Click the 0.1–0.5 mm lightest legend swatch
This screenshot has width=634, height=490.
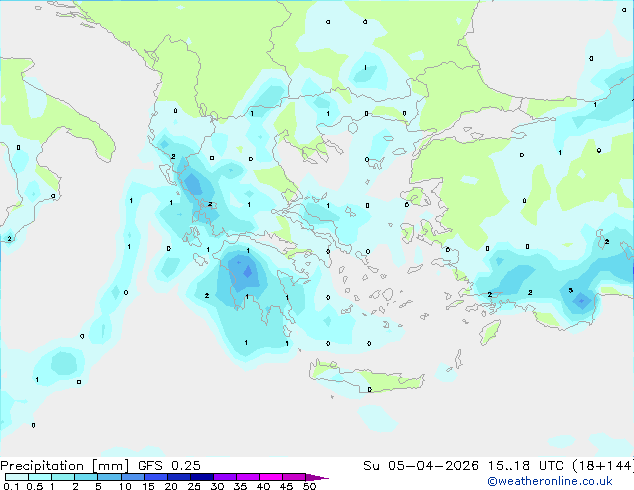pos(17,477)
